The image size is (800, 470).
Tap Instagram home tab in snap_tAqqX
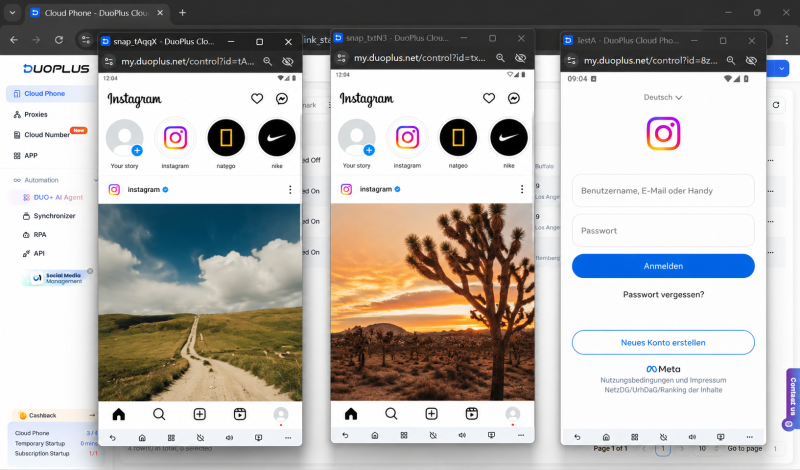point(119,414)
